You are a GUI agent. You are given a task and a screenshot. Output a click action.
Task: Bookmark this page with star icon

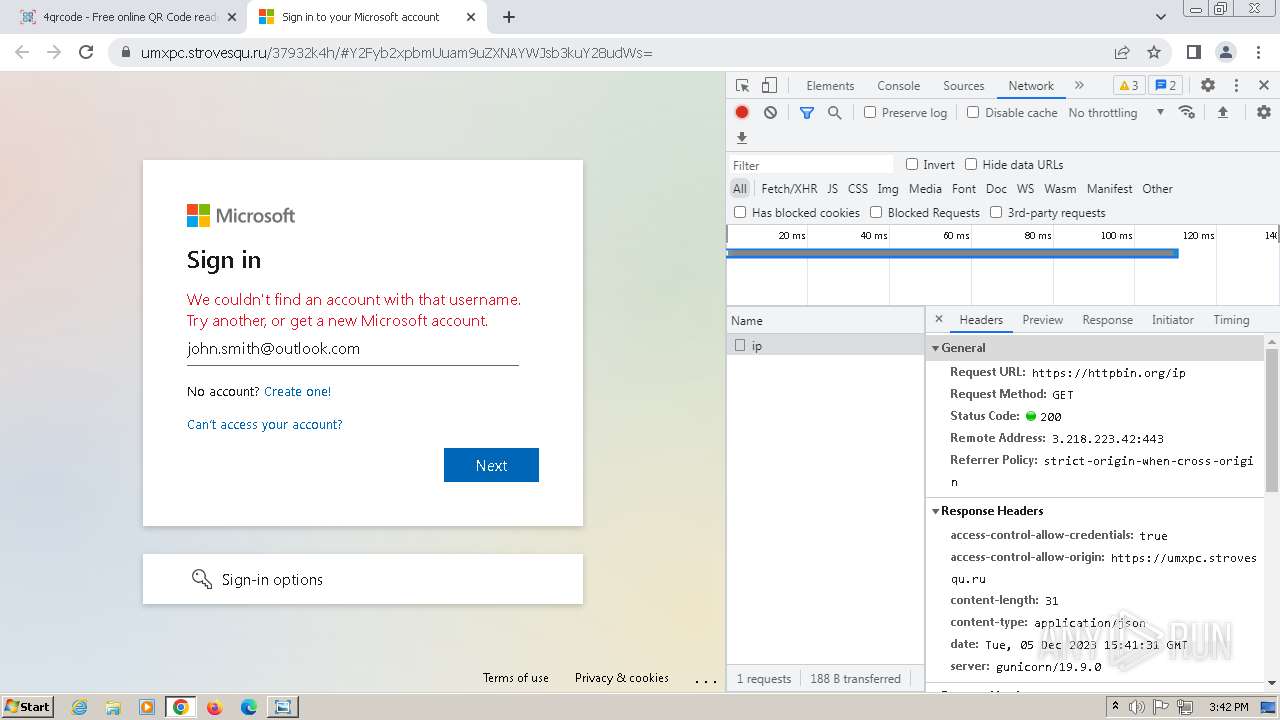1154,52
